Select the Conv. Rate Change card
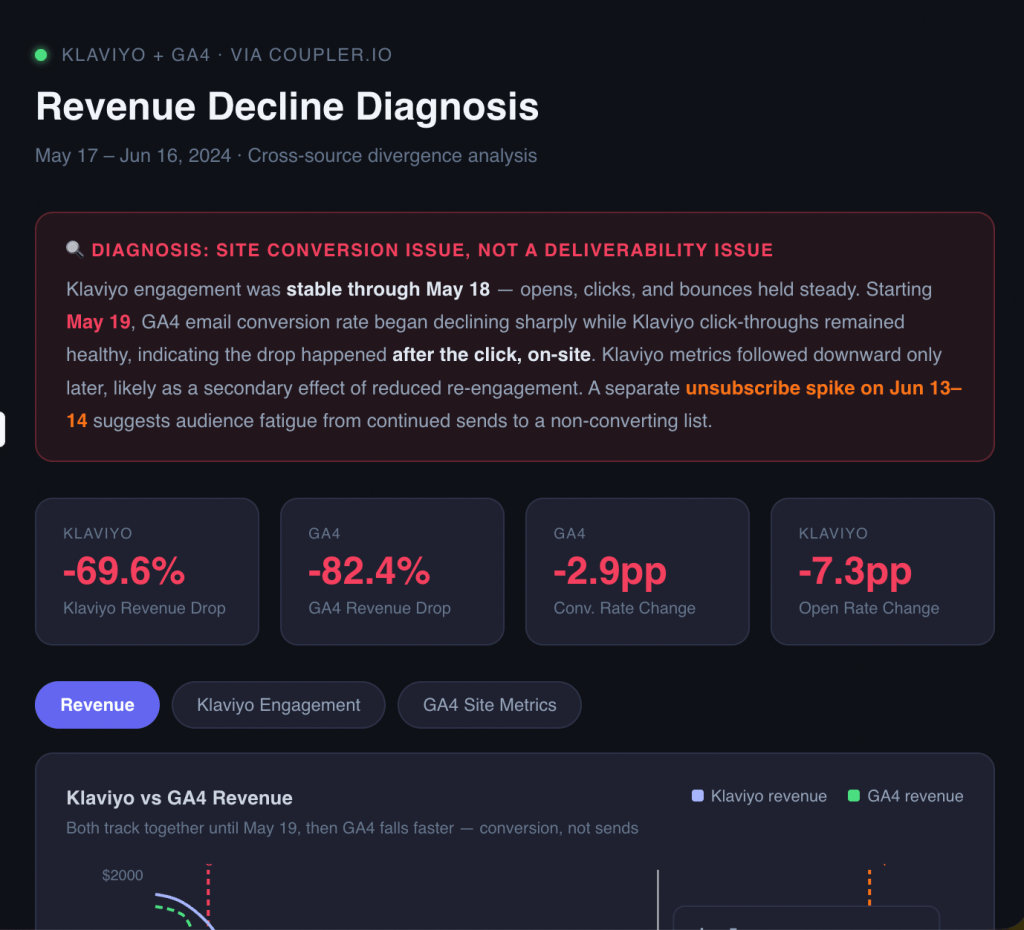This screenshot has width=1024, height=930. (637, 571)
